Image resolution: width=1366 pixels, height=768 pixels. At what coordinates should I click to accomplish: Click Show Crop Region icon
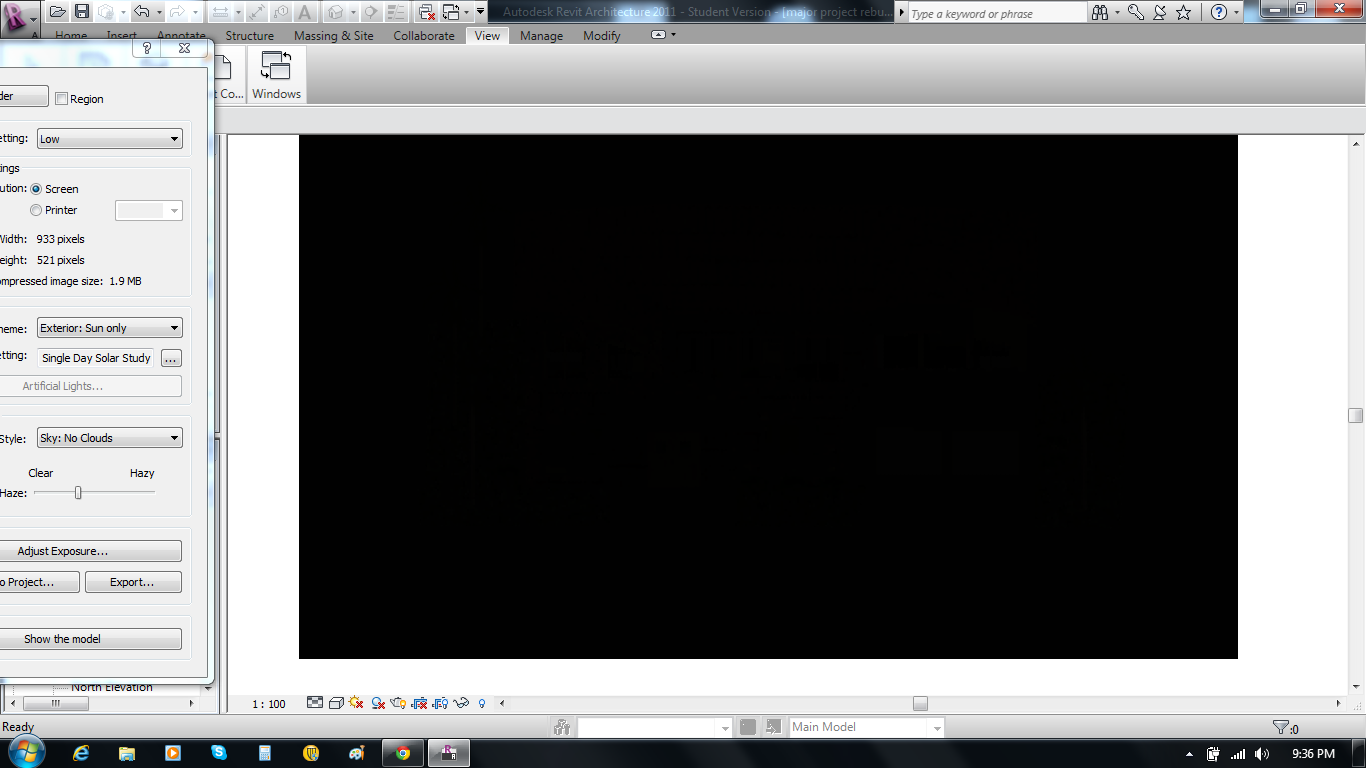coord(440,703)
